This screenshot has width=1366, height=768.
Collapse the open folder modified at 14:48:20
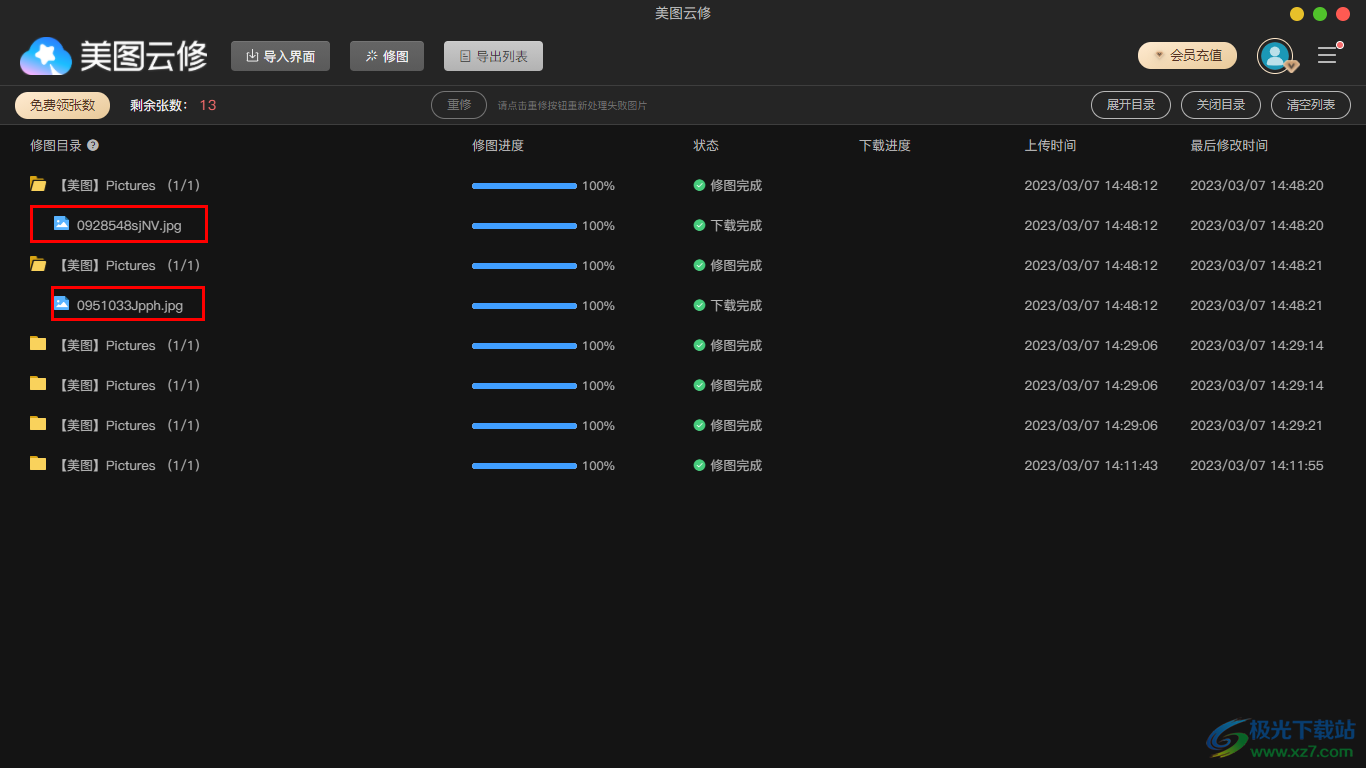coord(38,184)
